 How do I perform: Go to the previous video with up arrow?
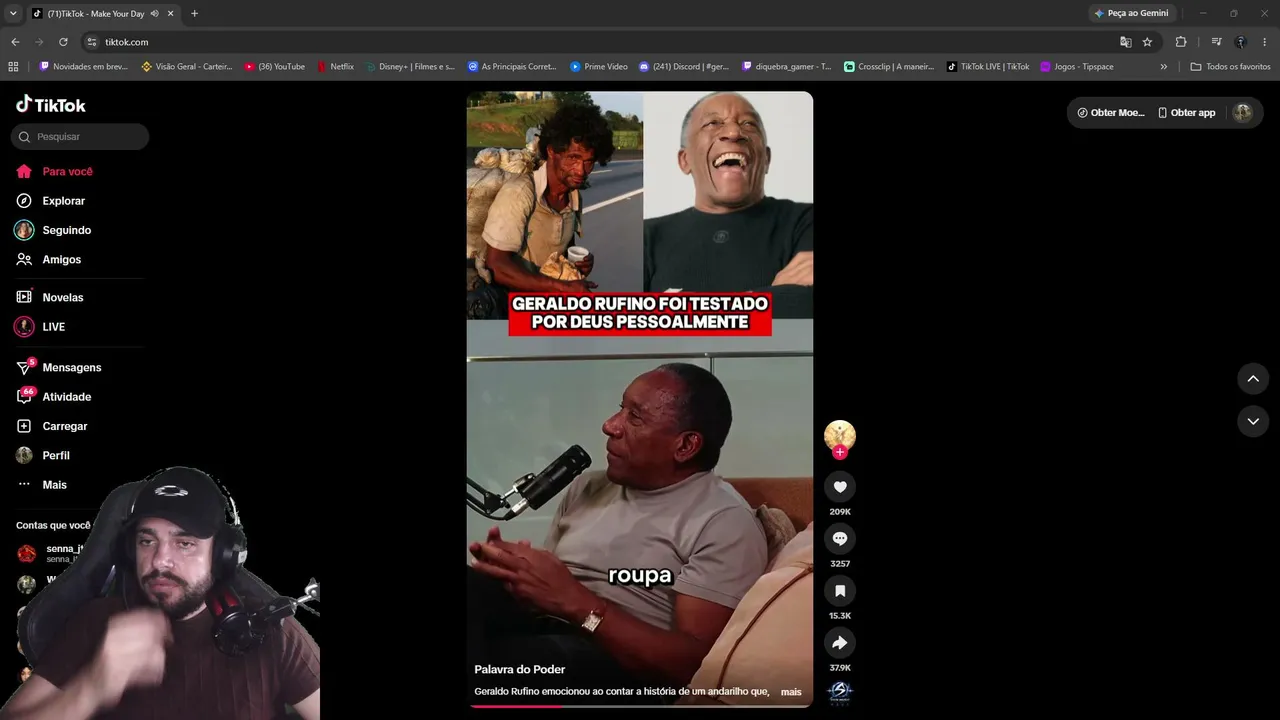(1253, 379)
